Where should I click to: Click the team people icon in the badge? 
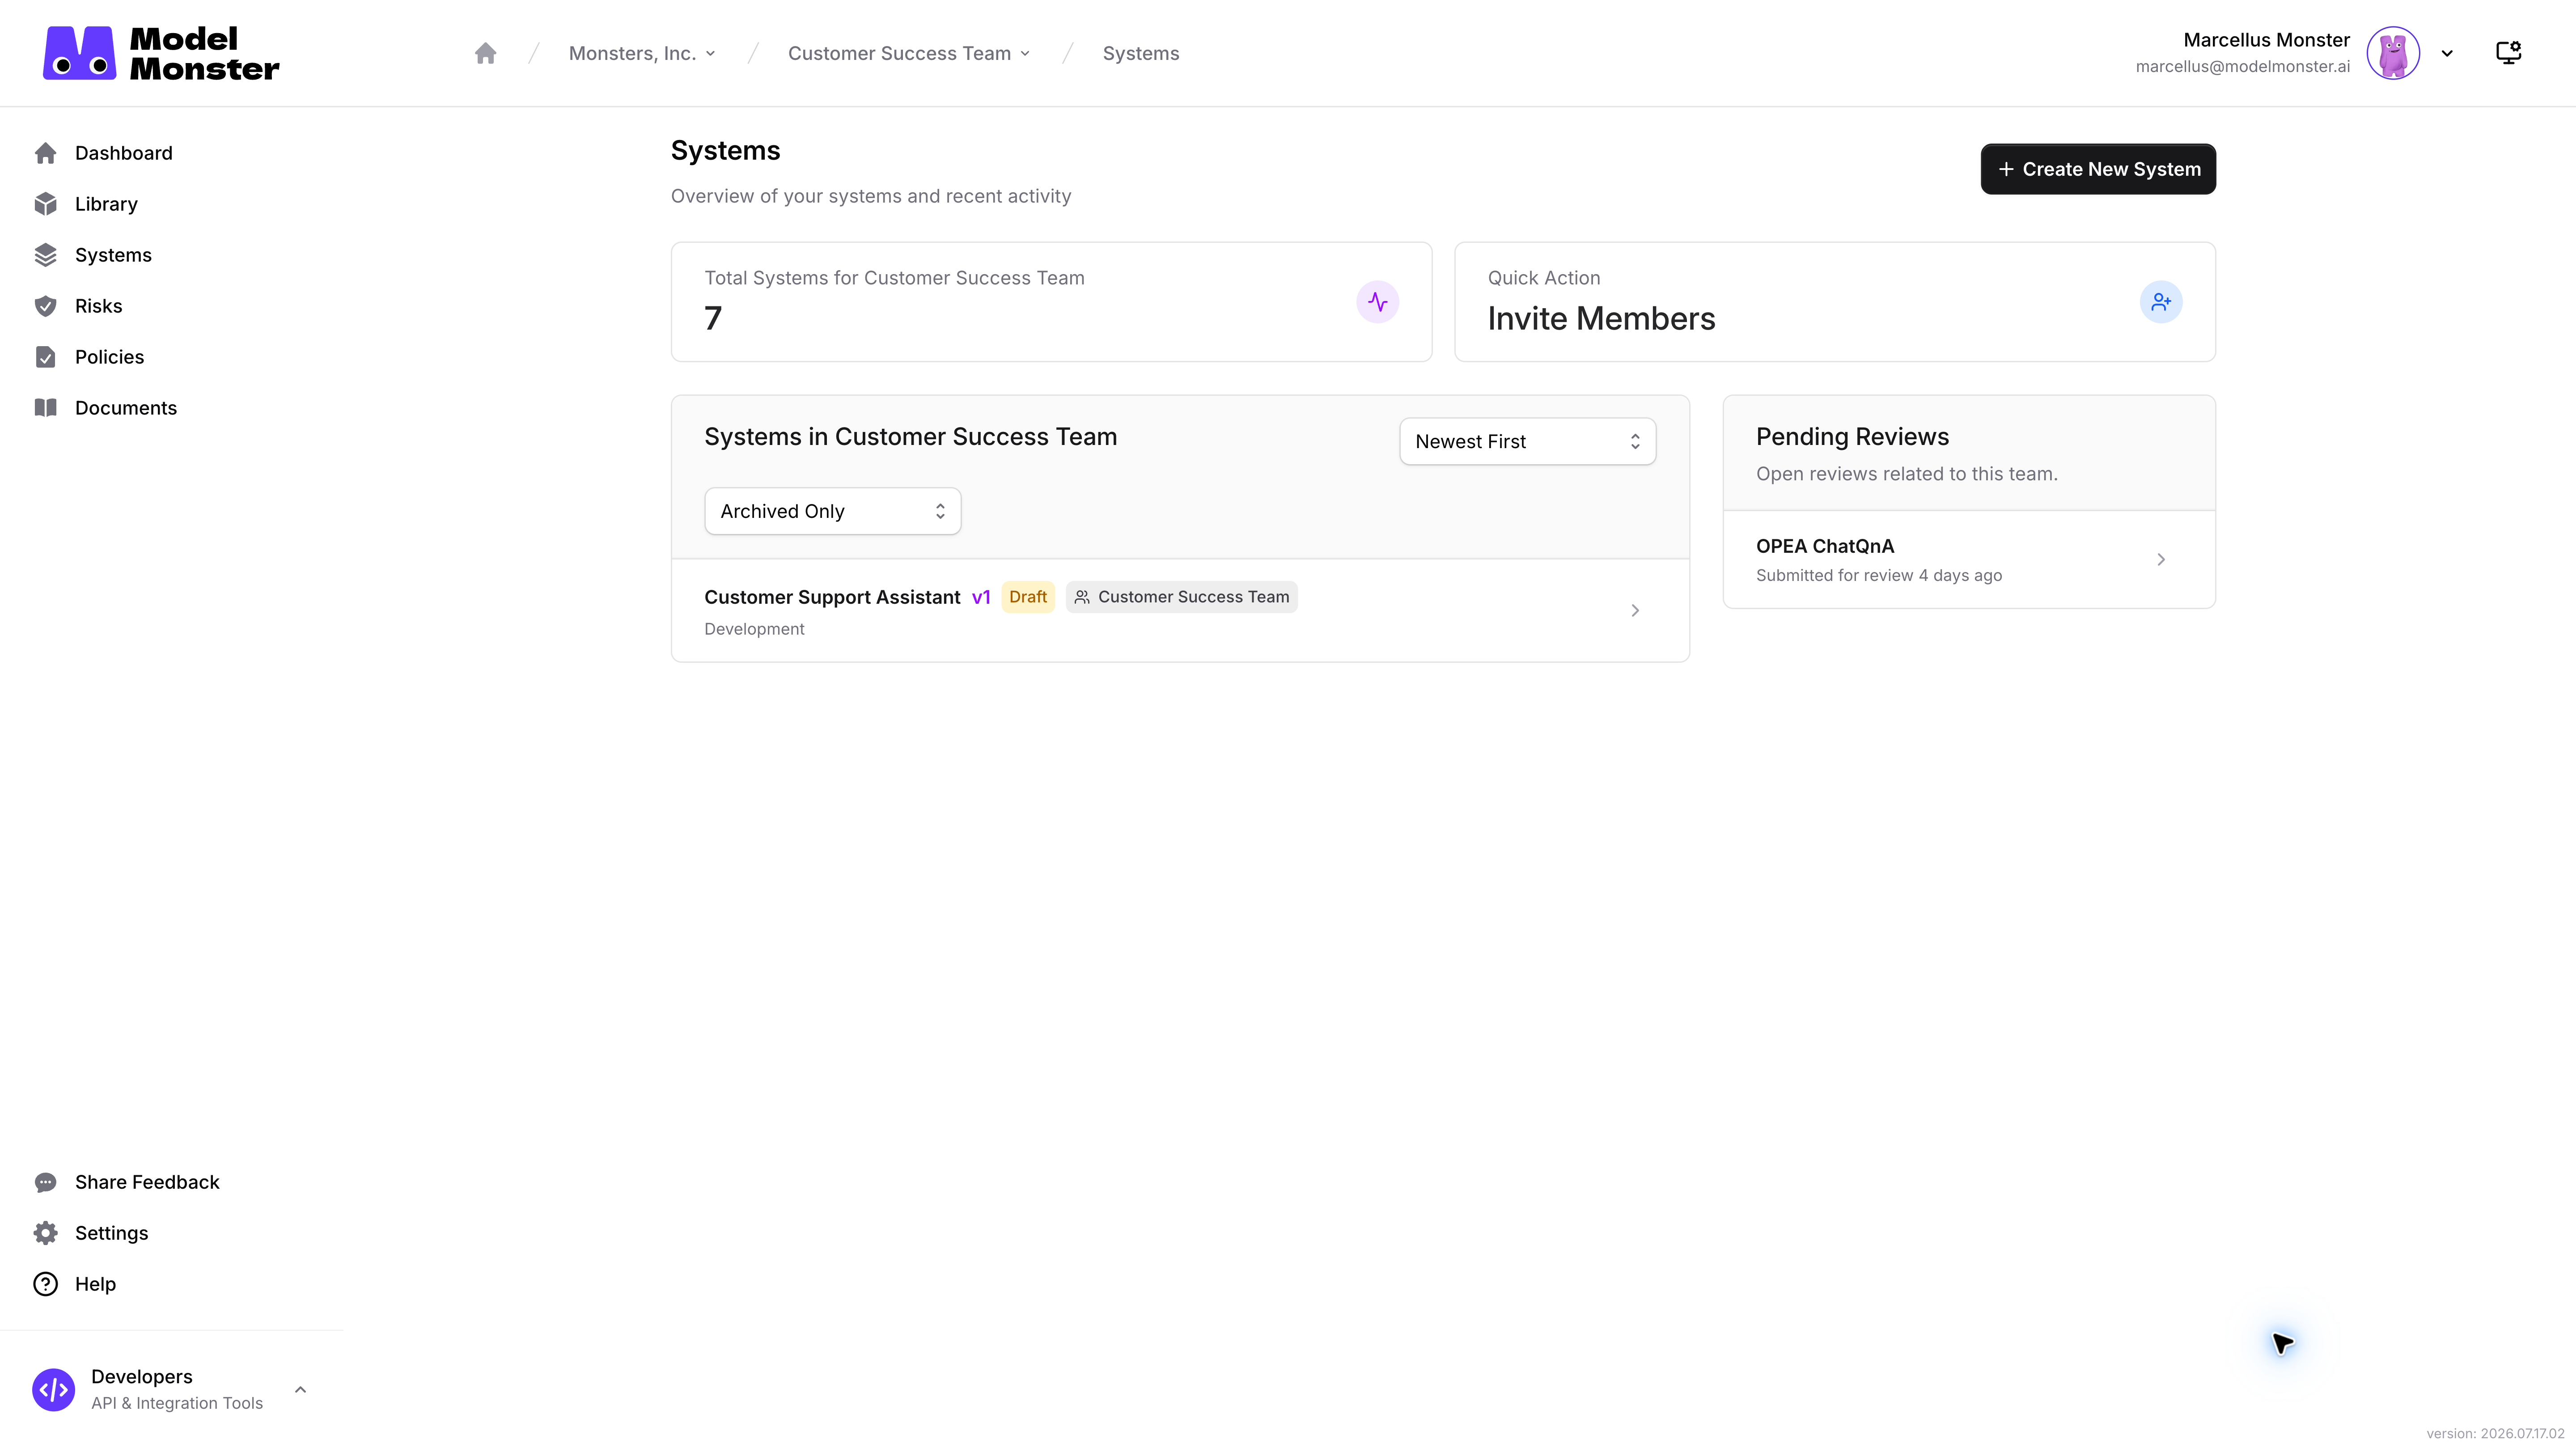[1082, 597]
